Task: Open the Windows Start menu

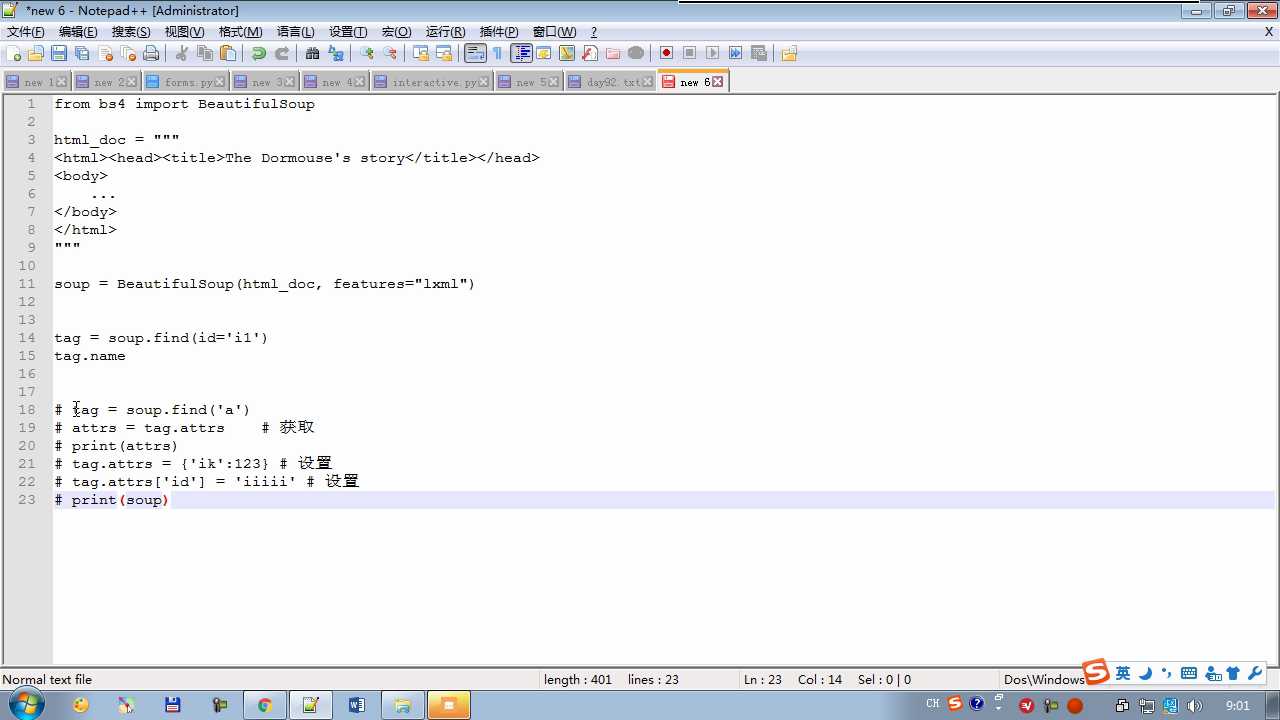Action: pyautogui.click(x=25, y=705)
